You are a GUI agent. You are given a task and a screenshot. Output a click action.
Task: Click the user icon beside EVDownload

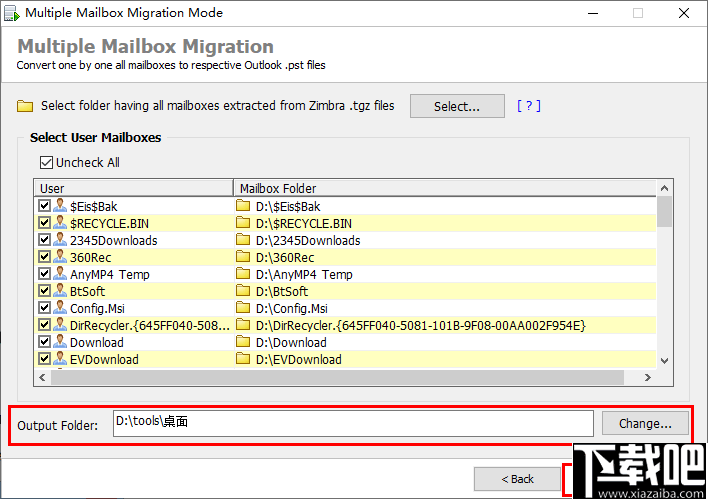[60, 359]
